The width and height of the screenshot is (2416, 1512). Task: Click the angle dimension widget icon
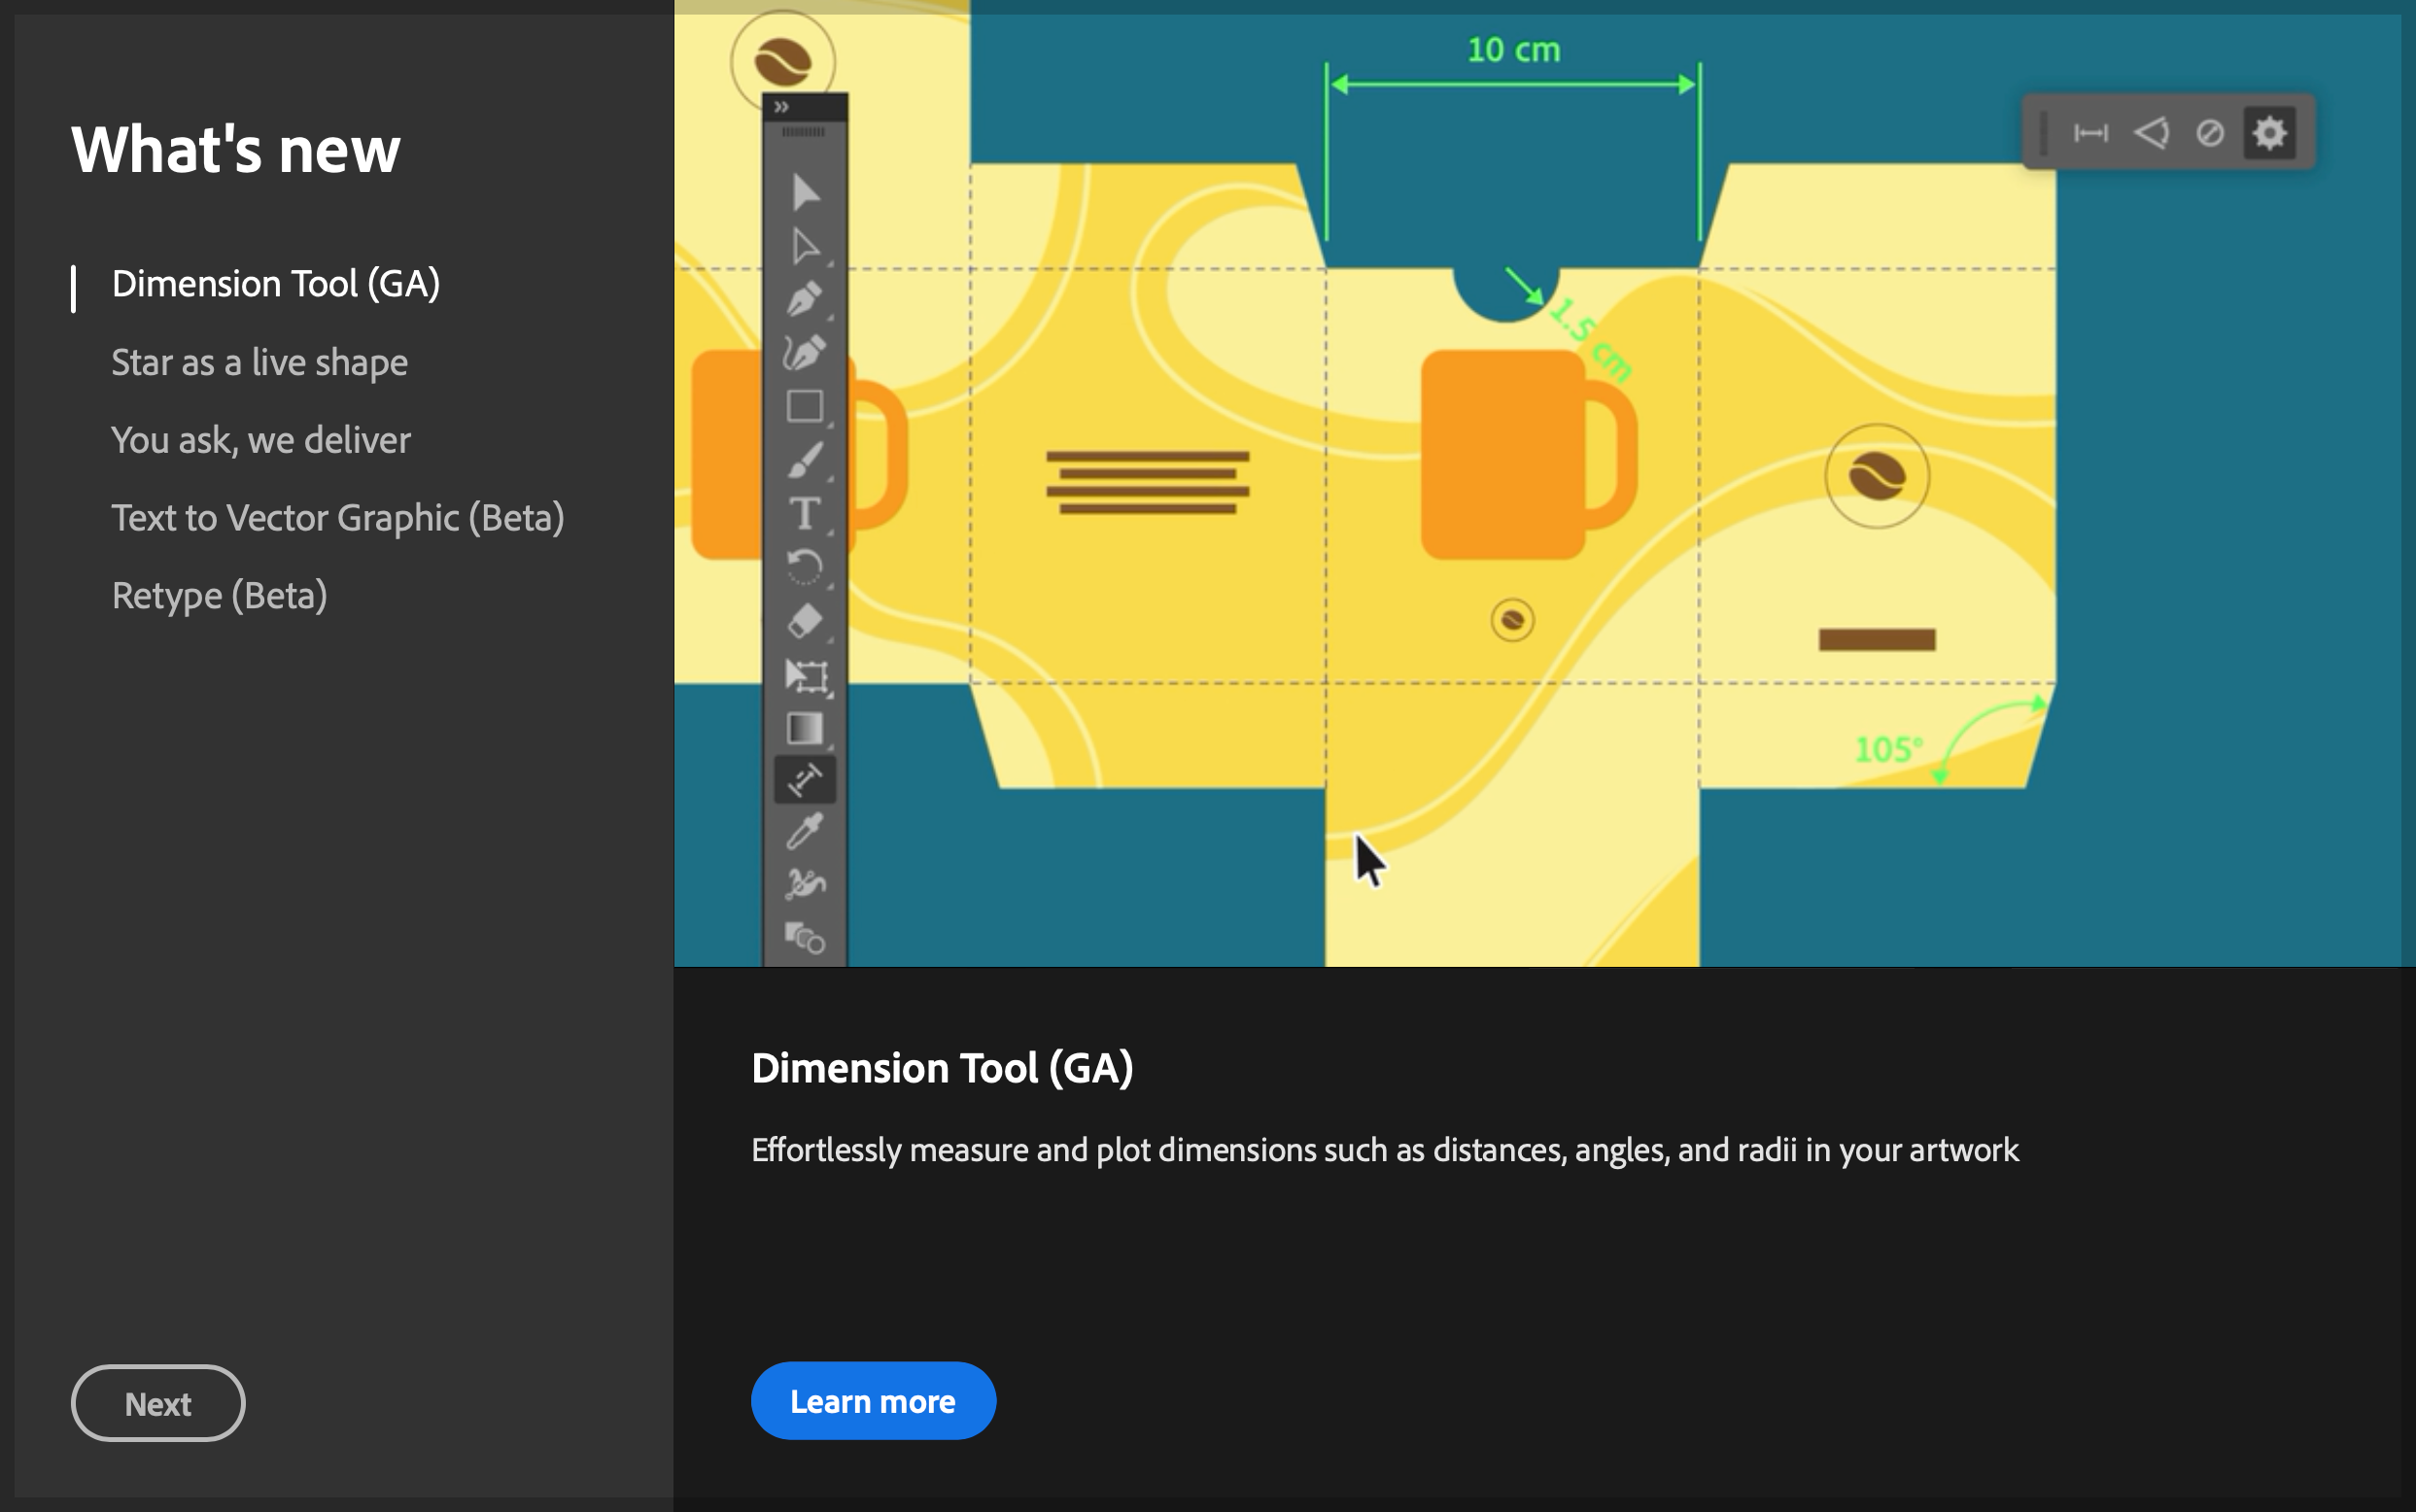[x=2151, y=133]
